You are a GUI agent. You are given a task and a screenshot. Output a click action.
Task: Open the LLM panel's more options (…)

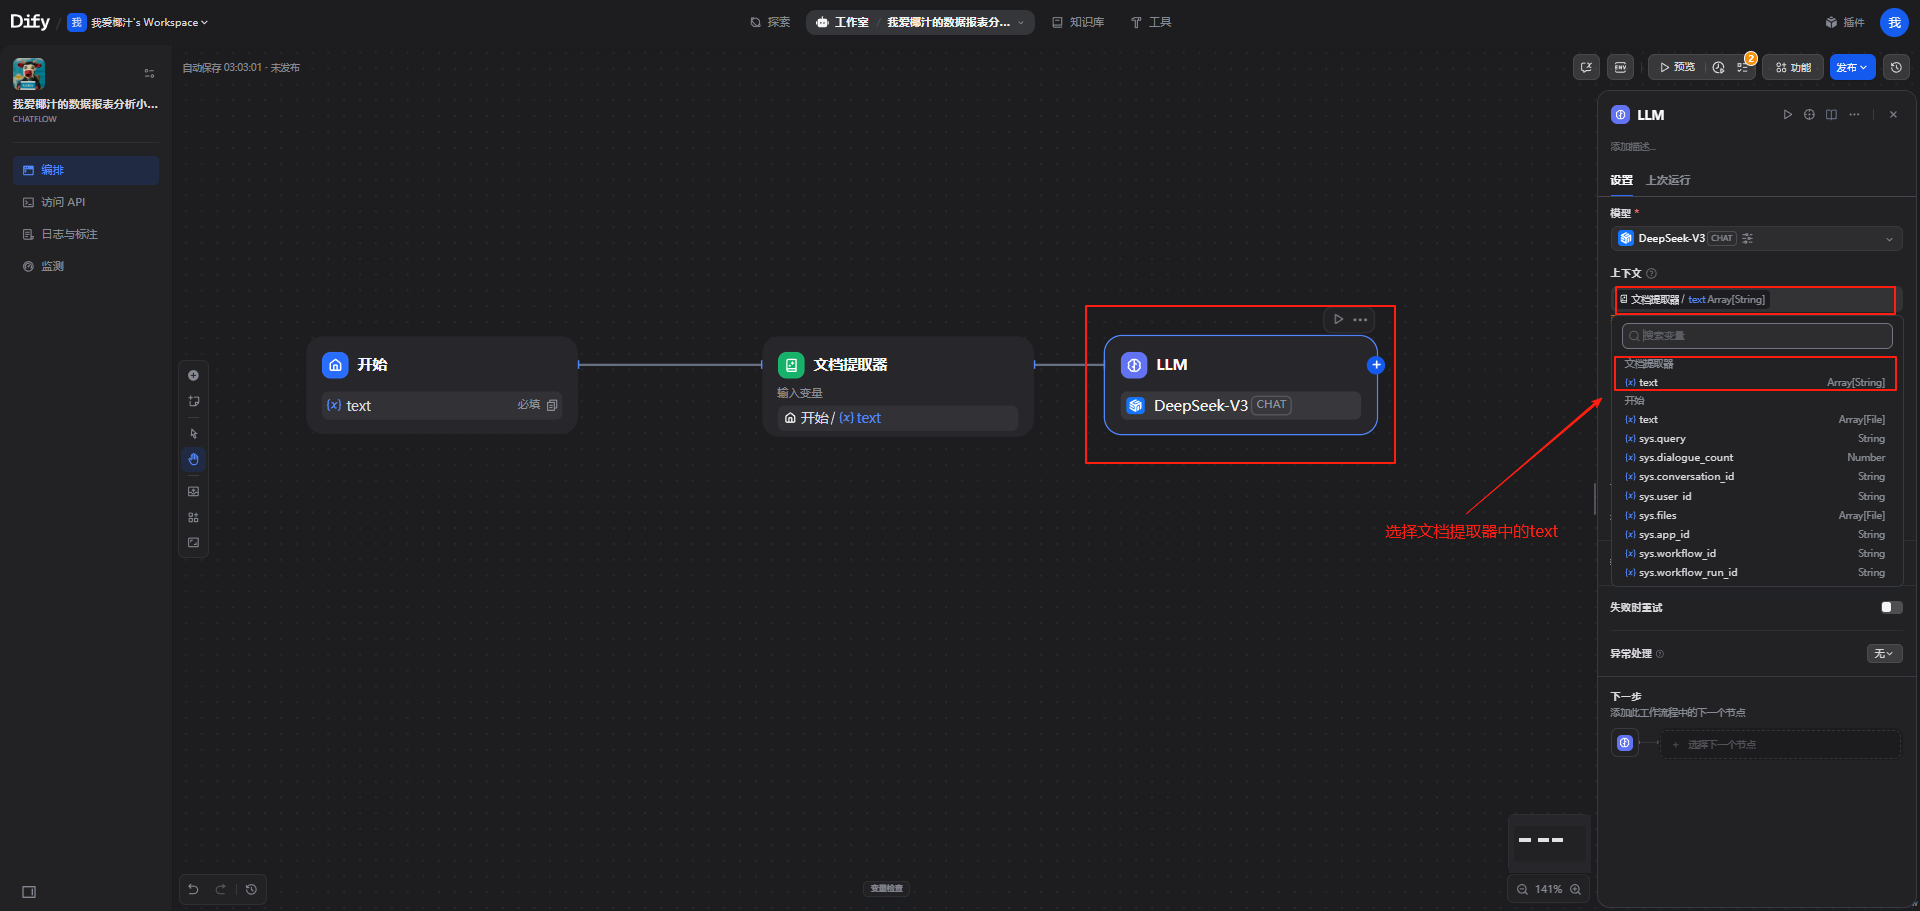[1854, 115]
